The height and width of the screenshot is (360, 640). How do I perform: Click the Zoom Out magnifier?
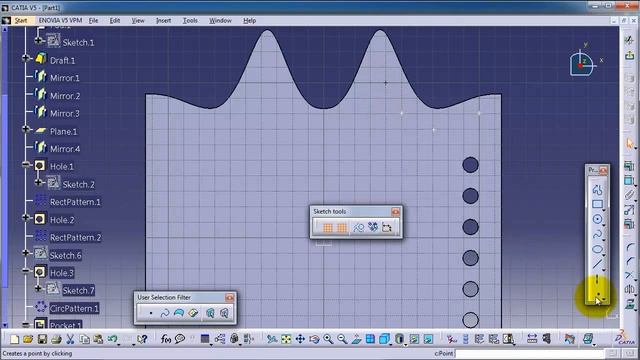[342, 339]
